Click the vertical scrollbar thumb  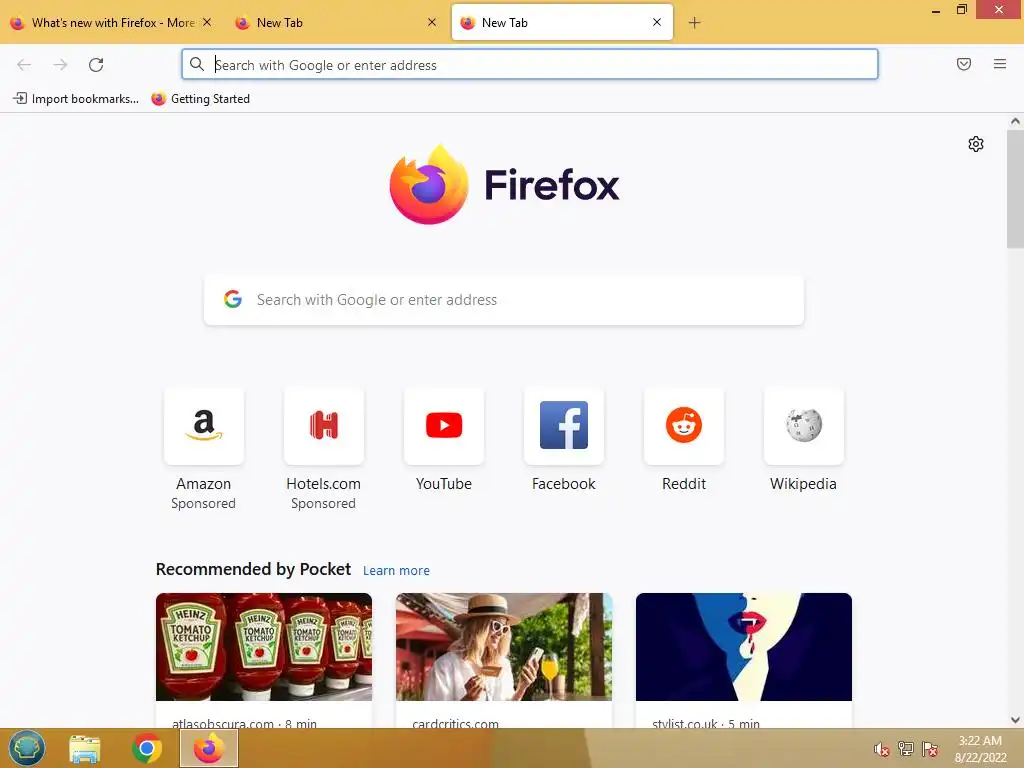click(x=1015, y=189)
